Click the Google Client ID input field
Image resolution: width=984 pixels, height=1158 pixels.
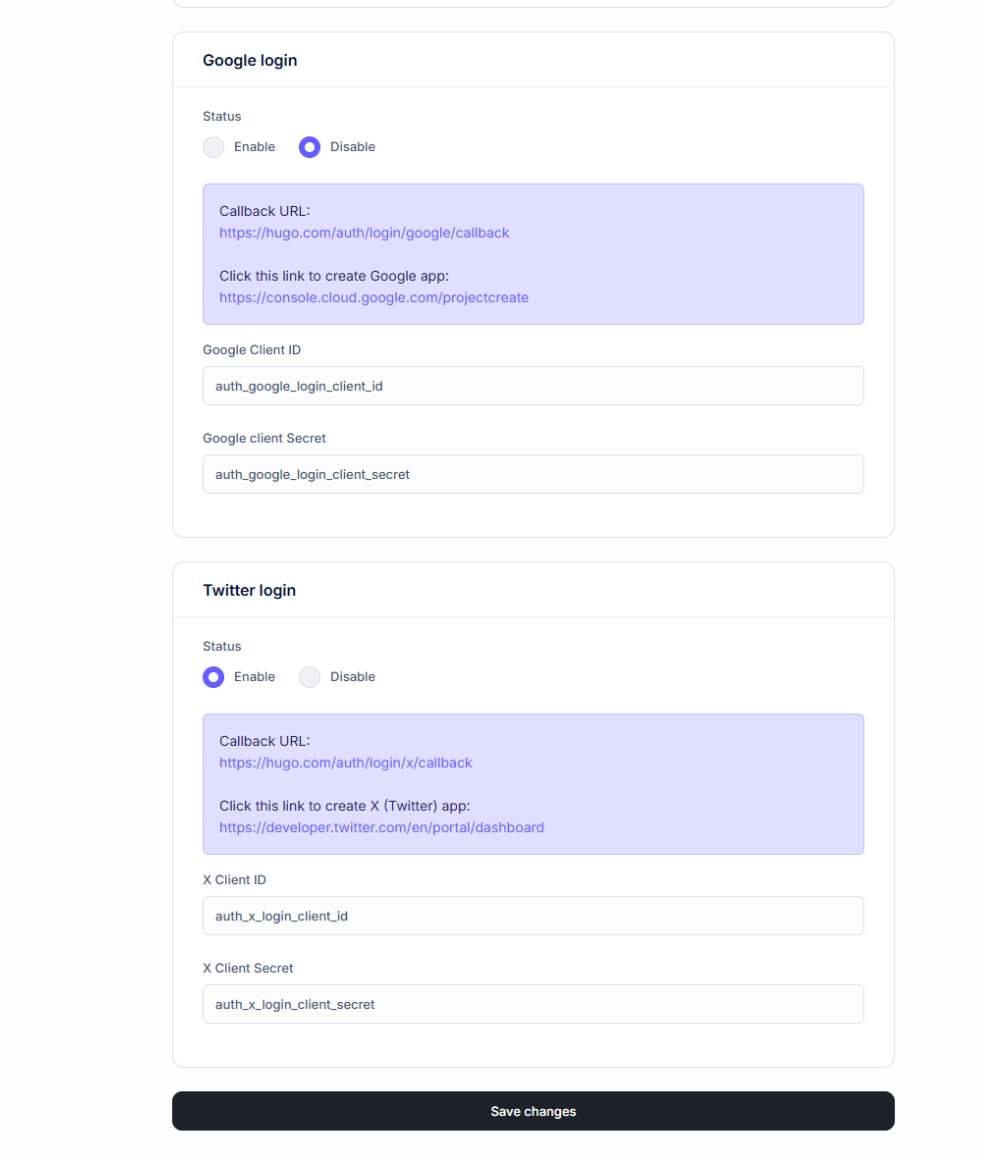click(533, 386)
